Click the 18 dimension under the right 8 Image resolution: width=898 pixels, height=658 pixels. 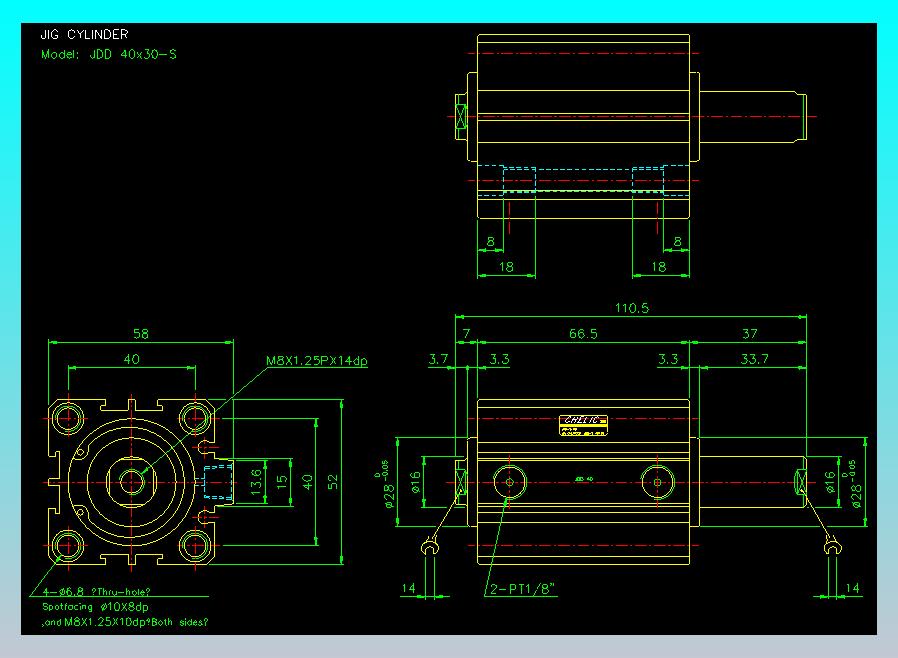(x=659, y=267)
